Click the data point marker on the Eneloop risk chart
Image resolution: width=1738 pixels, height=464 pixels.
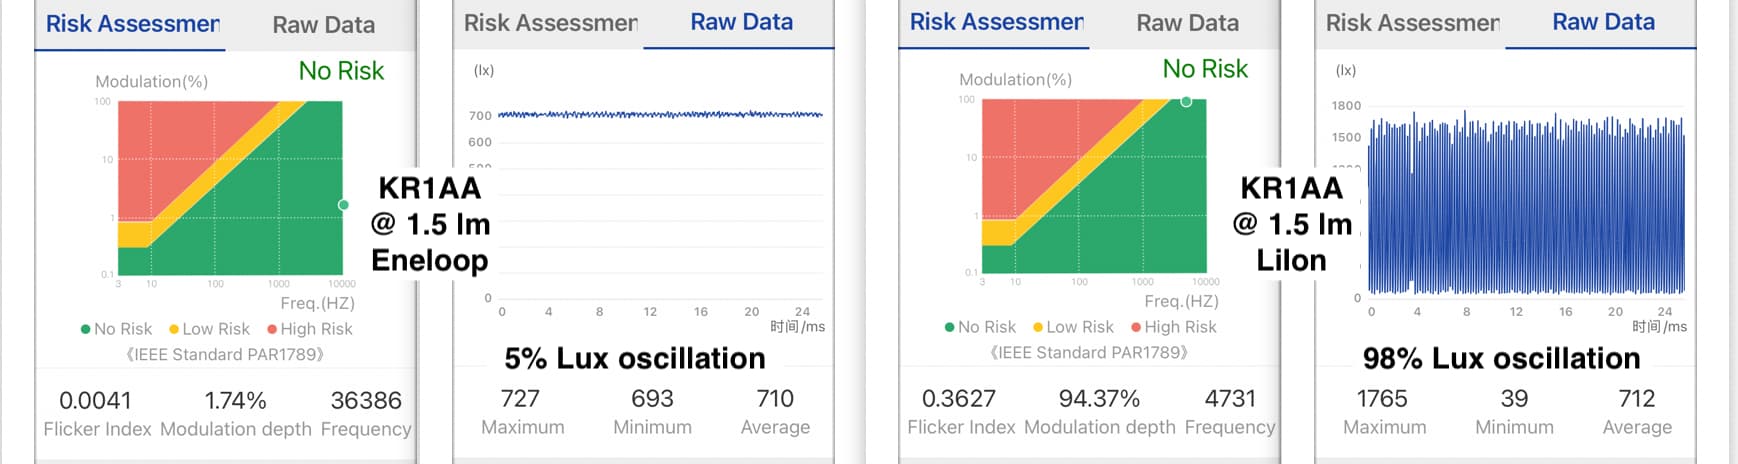[x=343, y=205]
